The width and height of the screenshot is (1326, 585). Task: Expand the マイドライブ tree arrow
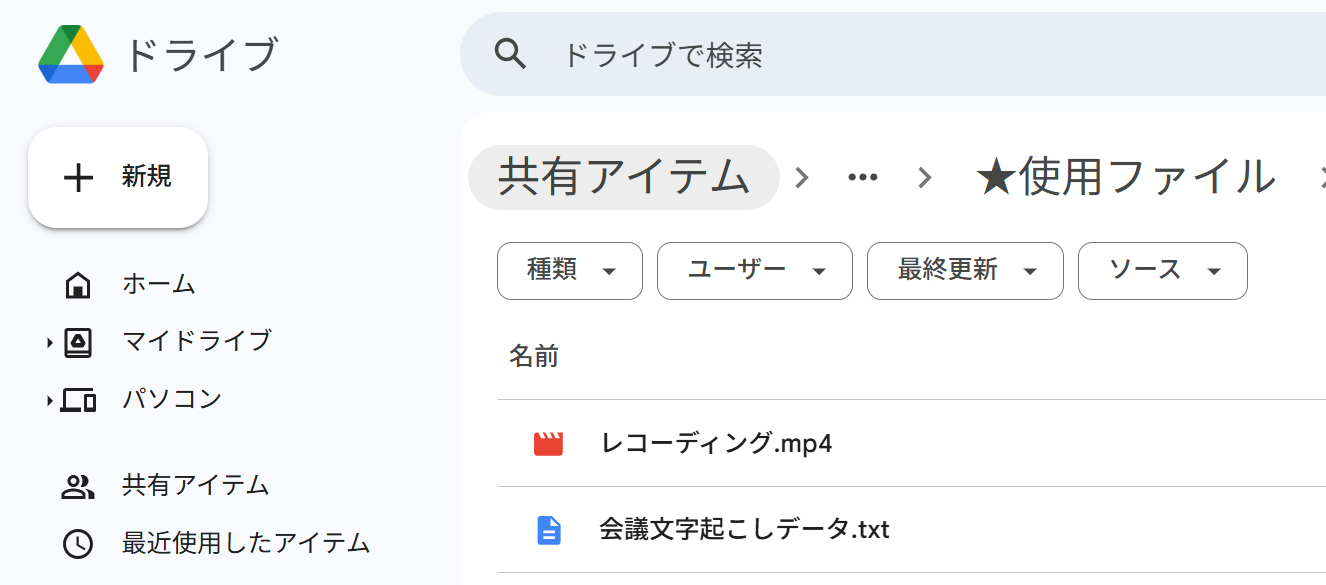[49, 343]
